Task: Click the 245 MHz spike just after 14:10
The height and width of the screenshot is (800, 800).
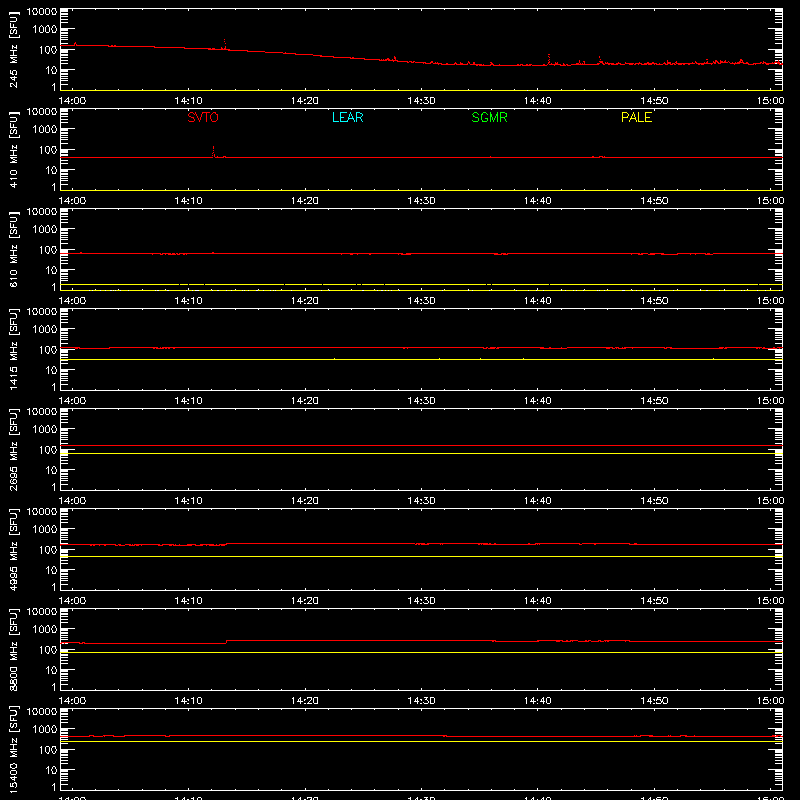Action: [224, 44]
